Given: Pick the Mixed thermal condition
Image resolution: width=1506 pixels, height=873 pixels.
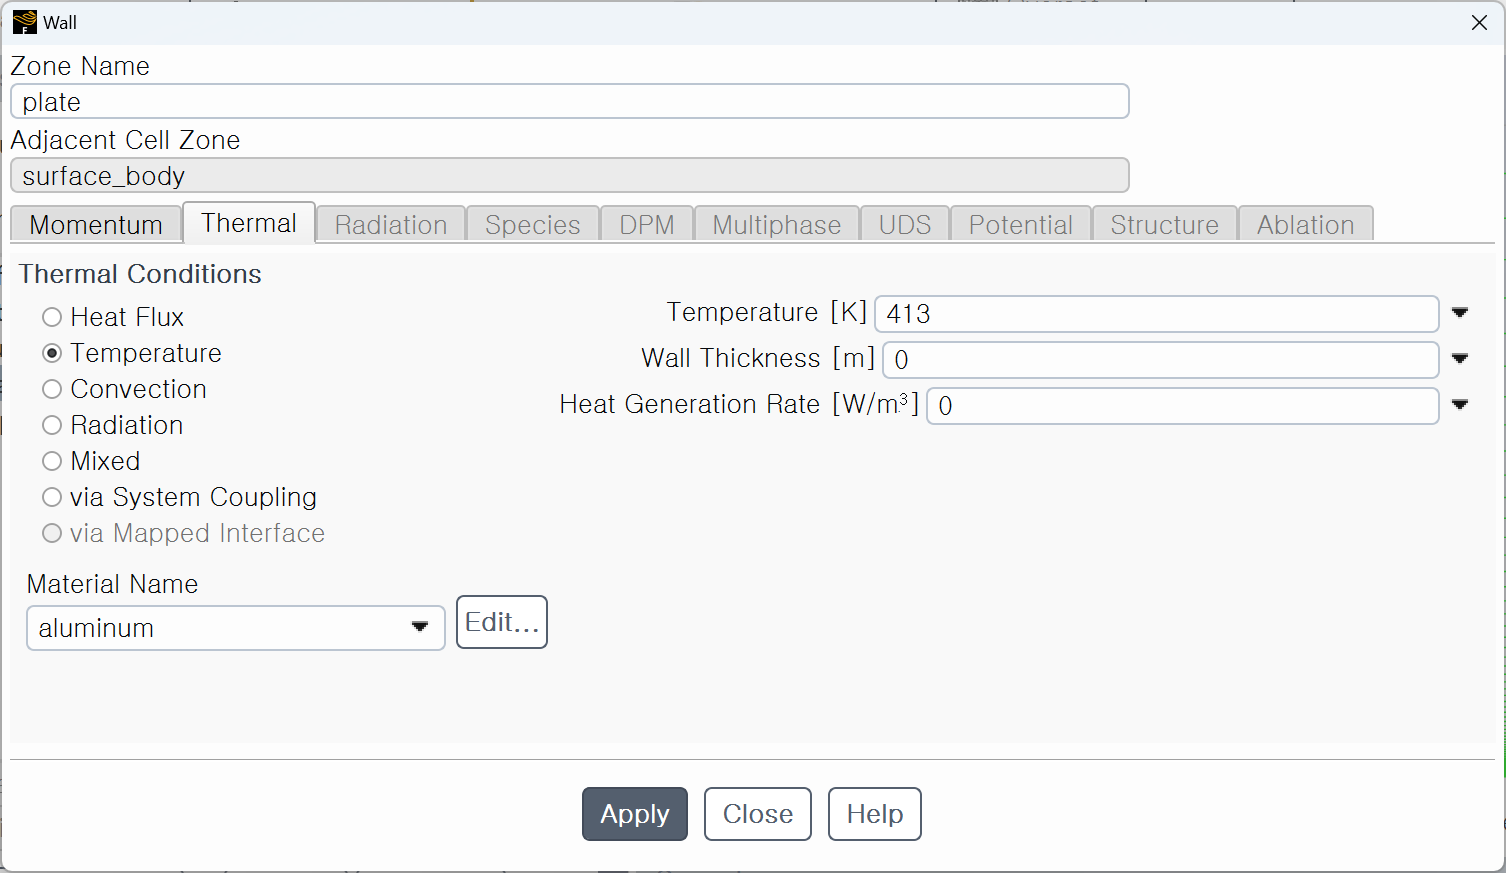Looking at the screenshot, I should tap(91, 461).
